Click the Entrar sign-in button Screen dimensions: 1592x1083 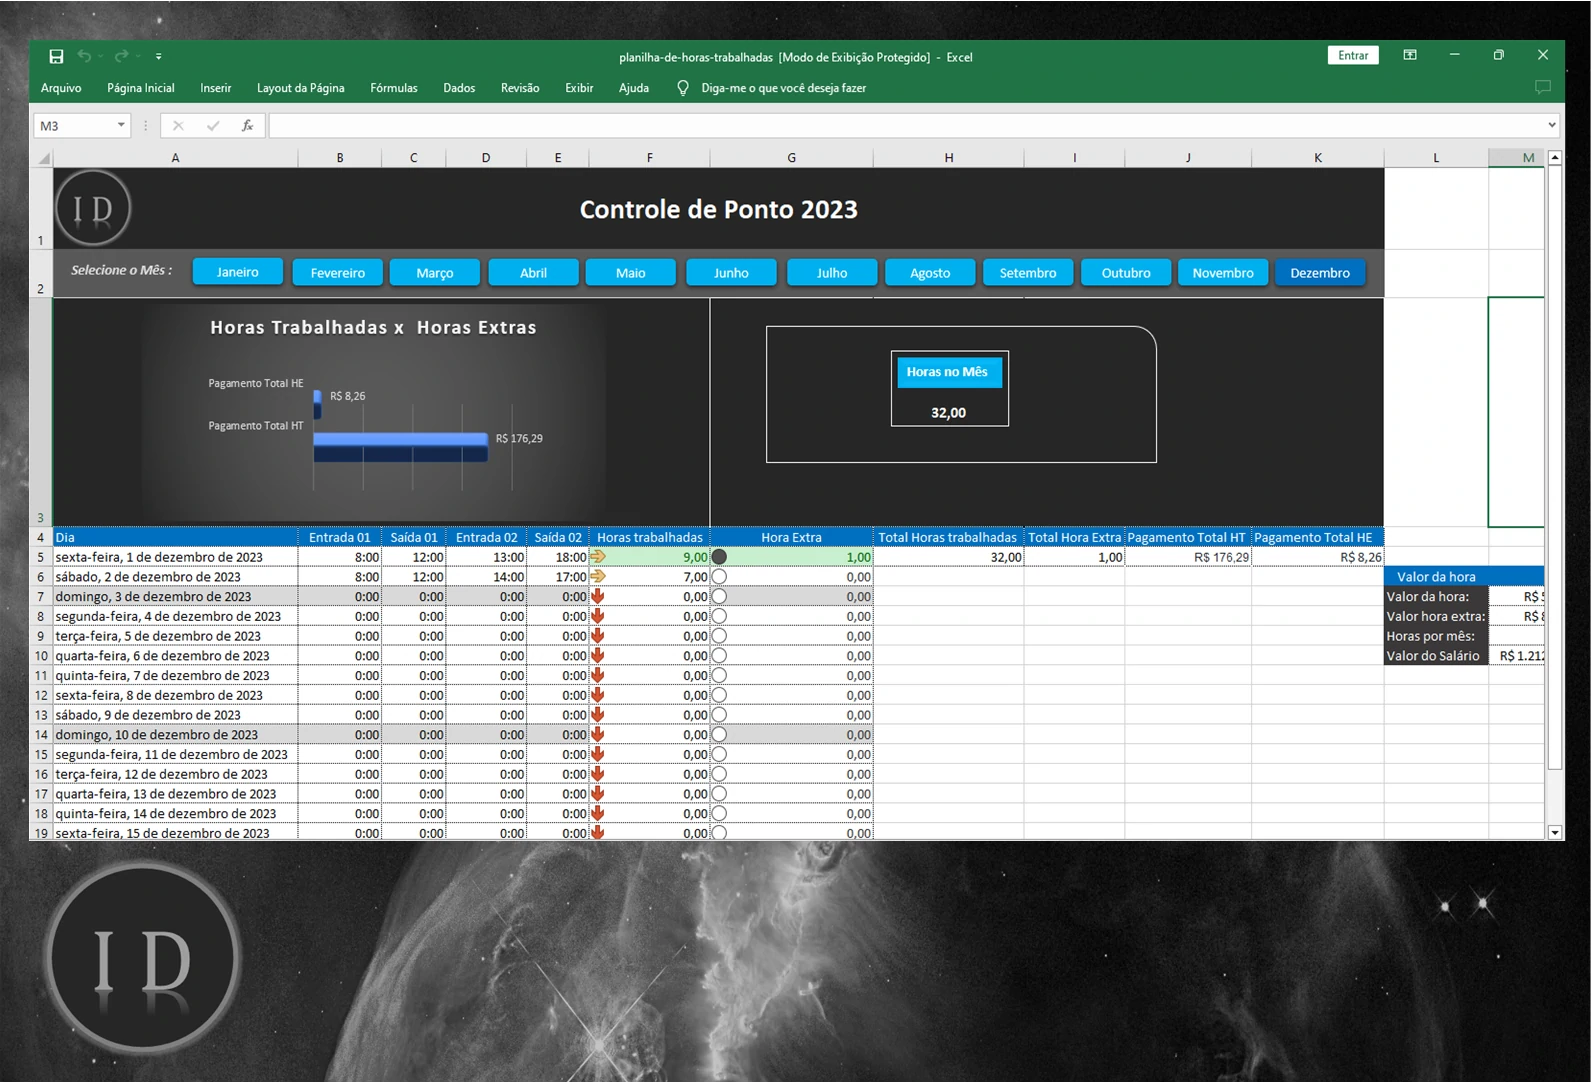1352,56
